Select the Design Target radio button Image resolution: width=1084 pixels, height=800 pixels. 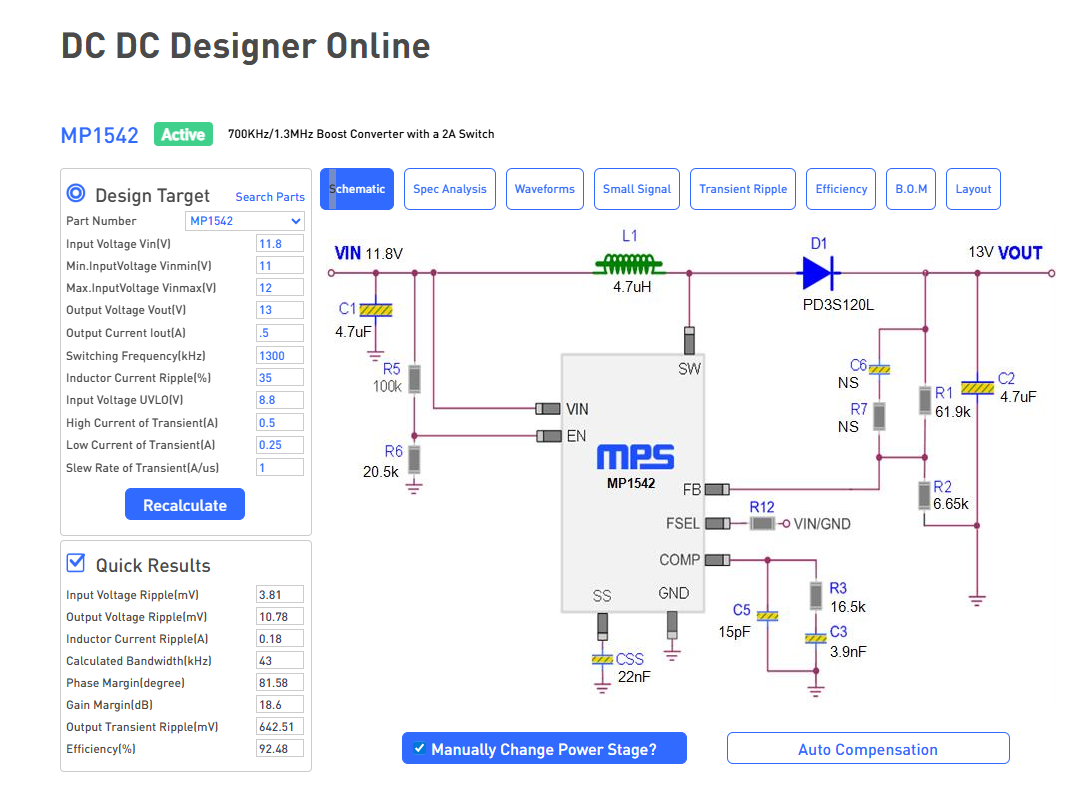[76, 194]
